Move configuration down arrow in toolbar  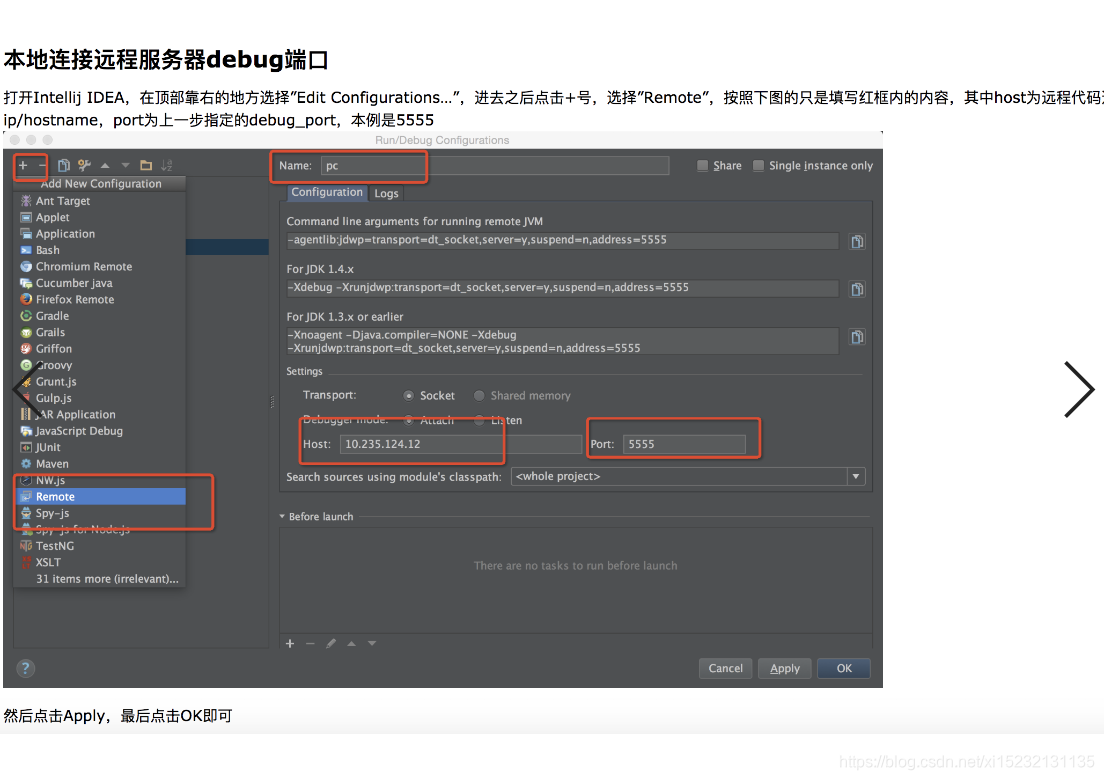pyautogui.click(x=125, y=165)
